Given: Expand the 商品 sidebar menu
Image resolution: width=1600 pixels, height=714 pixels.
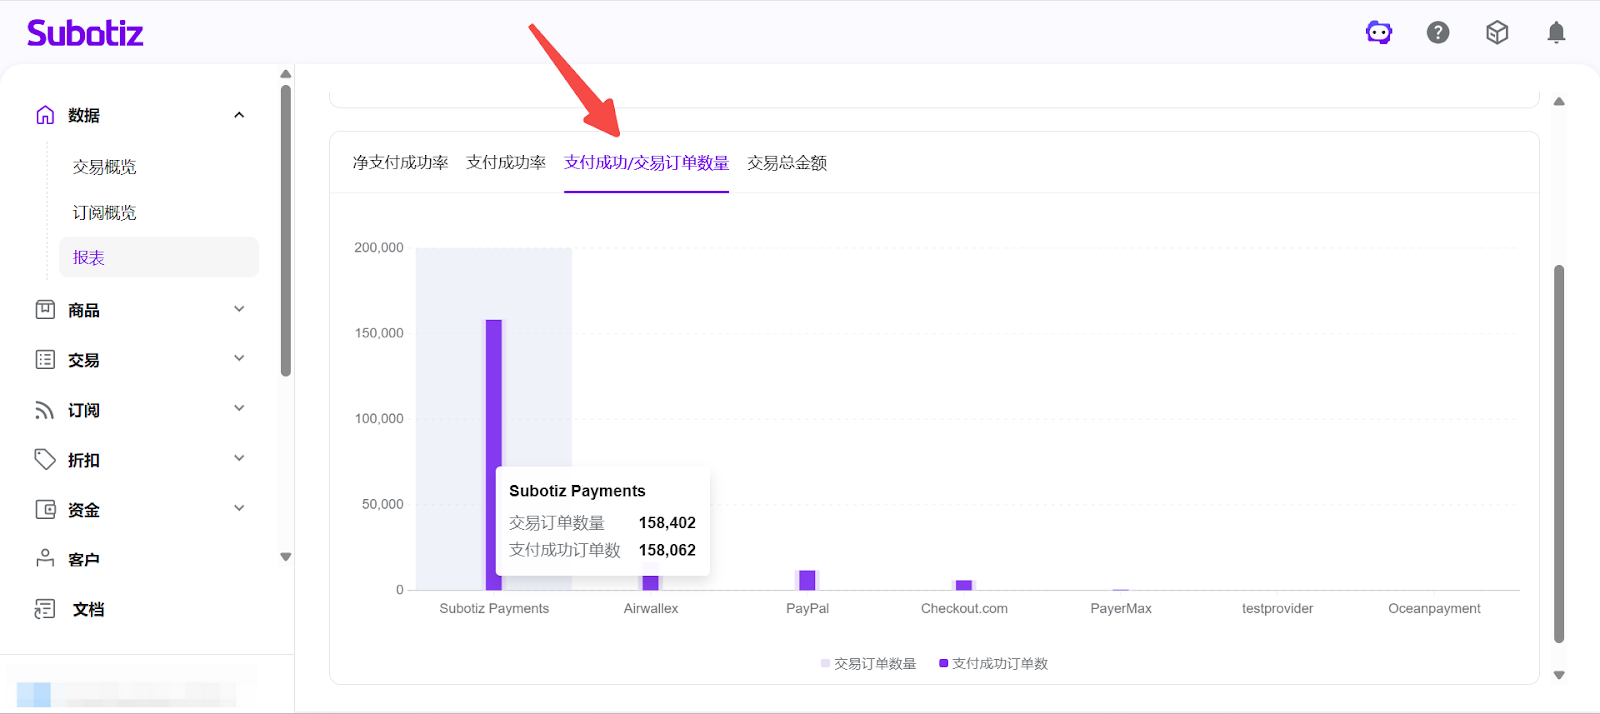Looking at the screenshot, I should click(x=239, y=309).
